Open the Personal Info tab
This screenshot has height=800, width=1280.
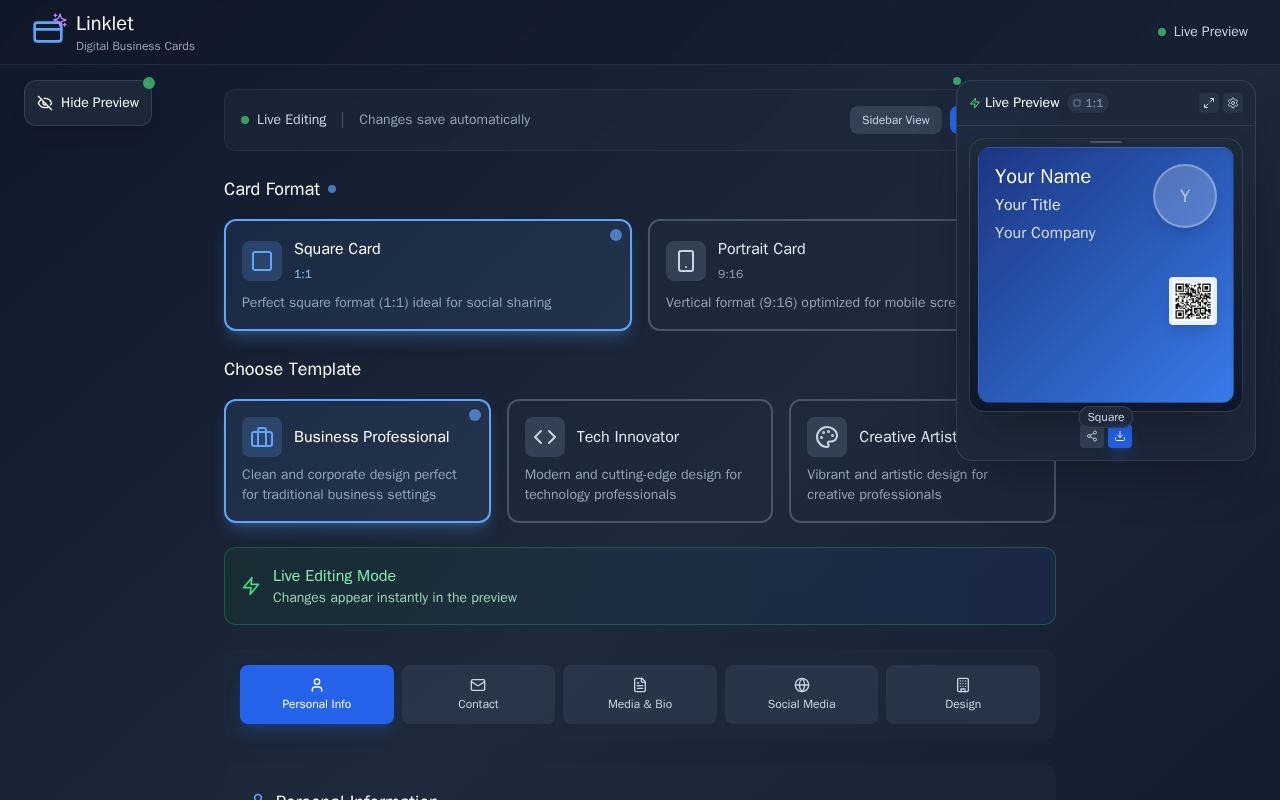point(317,694)
